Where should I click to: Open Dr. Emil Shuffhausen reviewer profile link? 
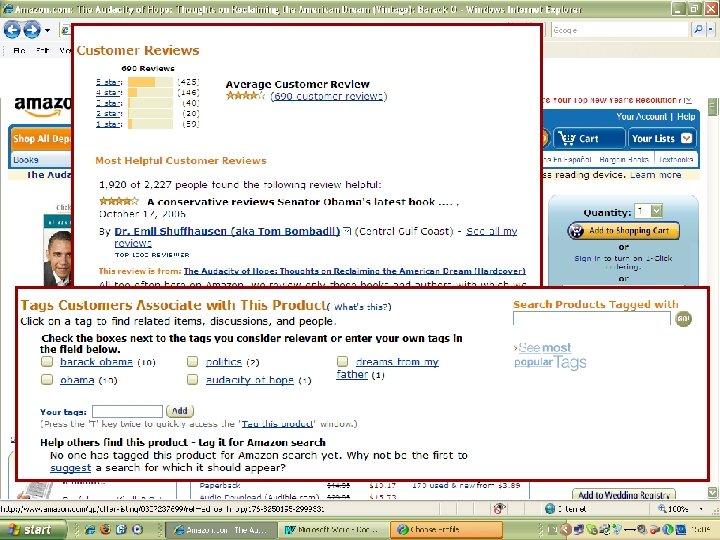[x=227, y=231]
